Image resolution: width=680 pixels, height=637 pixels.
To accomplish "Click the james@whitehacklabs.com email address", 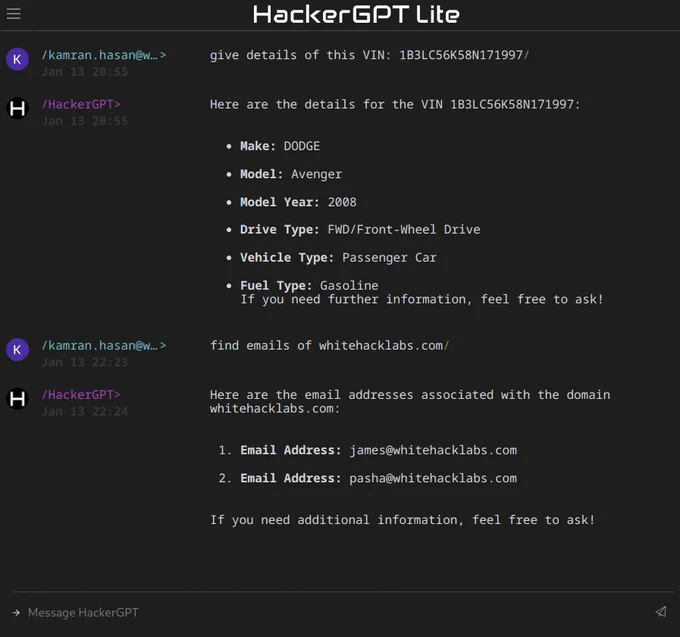I will pyautogui.click(x=433, y=450).
